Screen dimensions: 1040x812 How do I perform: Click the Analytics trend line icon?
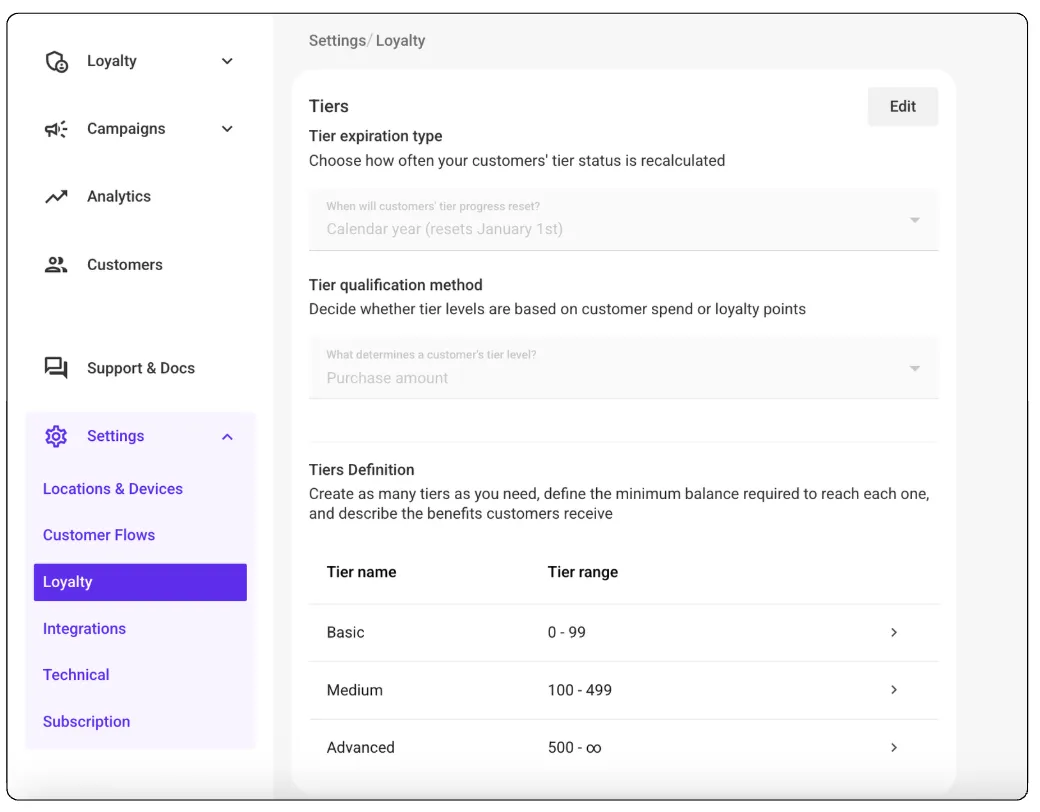tap(56, 196)
